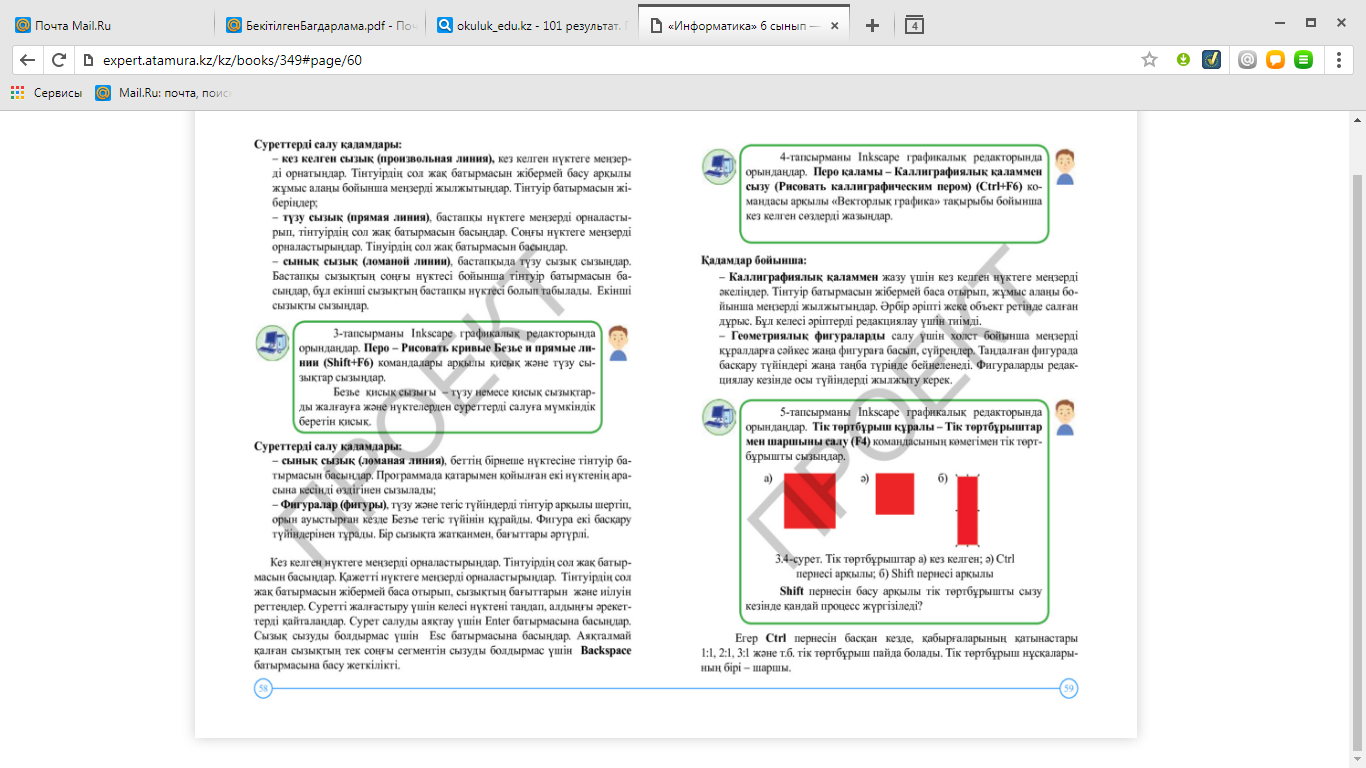This screenshot has width=1366, height=768.
Task: Switch to the okuluk_edu.kz results tab
Action: (531, 25)
